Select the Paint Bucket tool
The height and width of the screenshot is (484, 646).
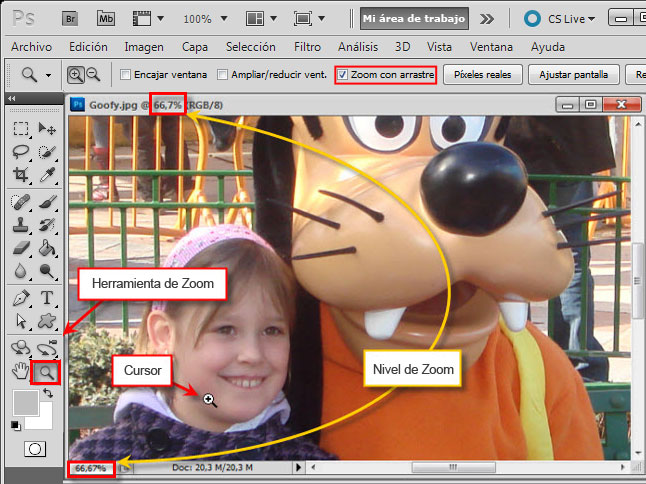pyautogui.click(x=47, y=248)
